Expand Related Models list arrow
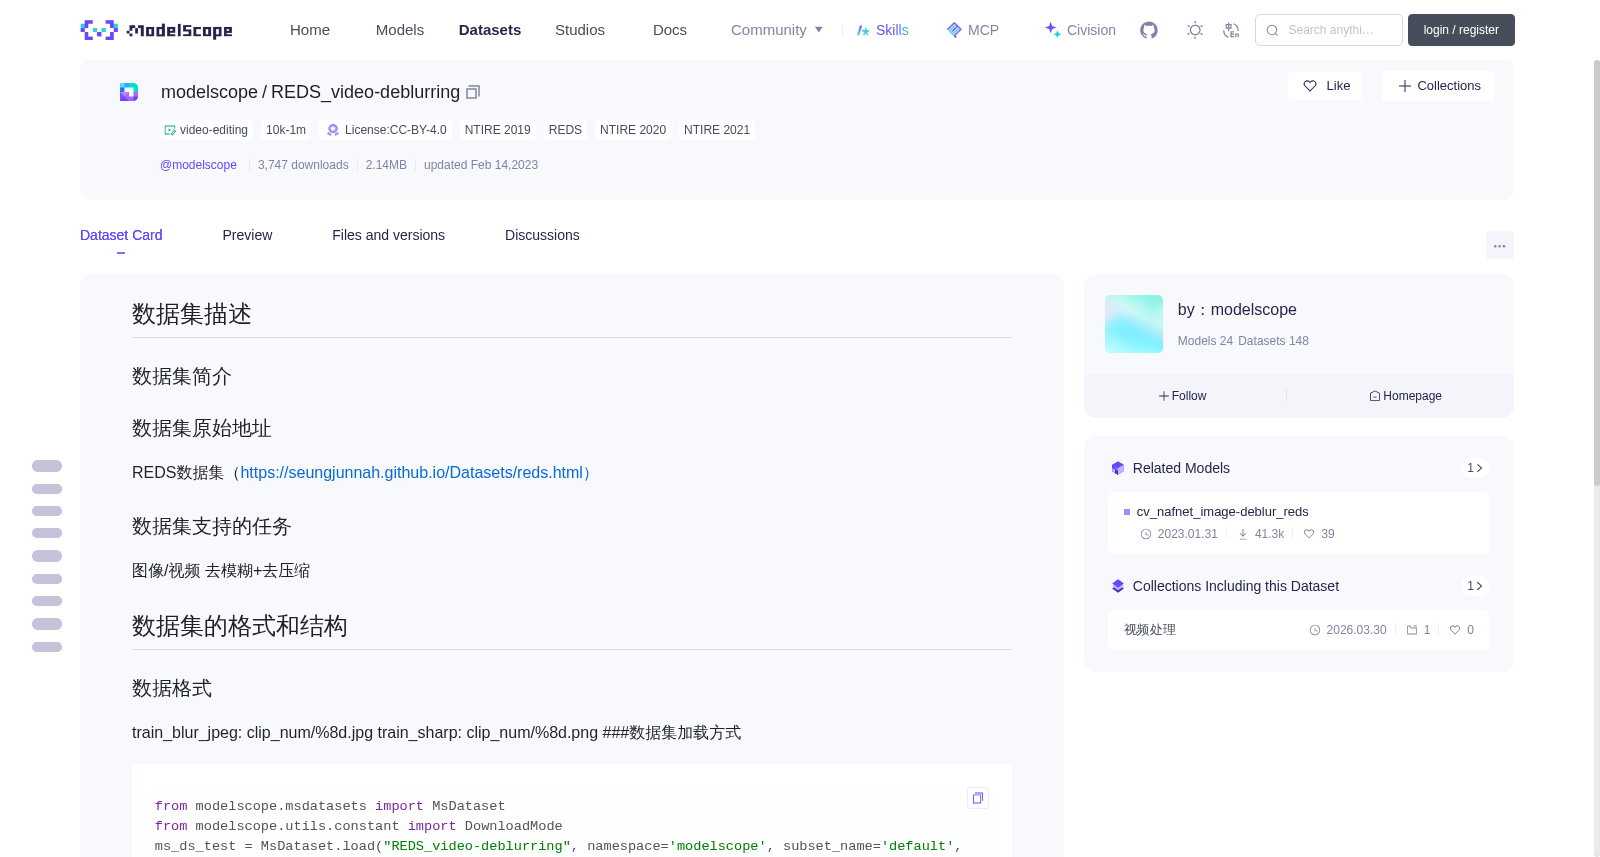The height and width of the screenshot is (857, 1600). (1474, 468)
